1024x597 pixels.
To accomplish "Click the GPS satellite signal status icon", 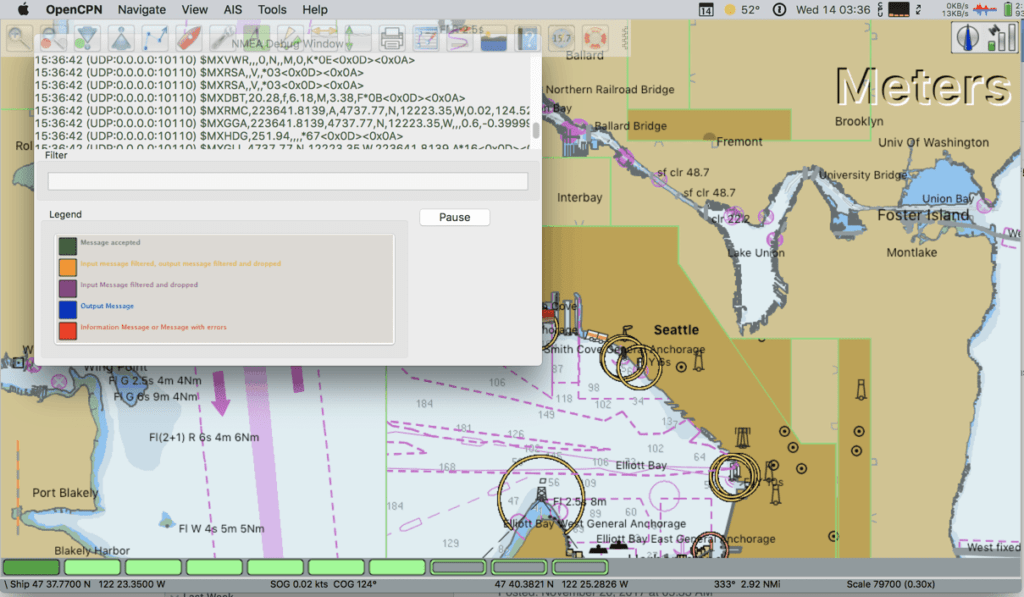I will click(x=1000, y=37).
